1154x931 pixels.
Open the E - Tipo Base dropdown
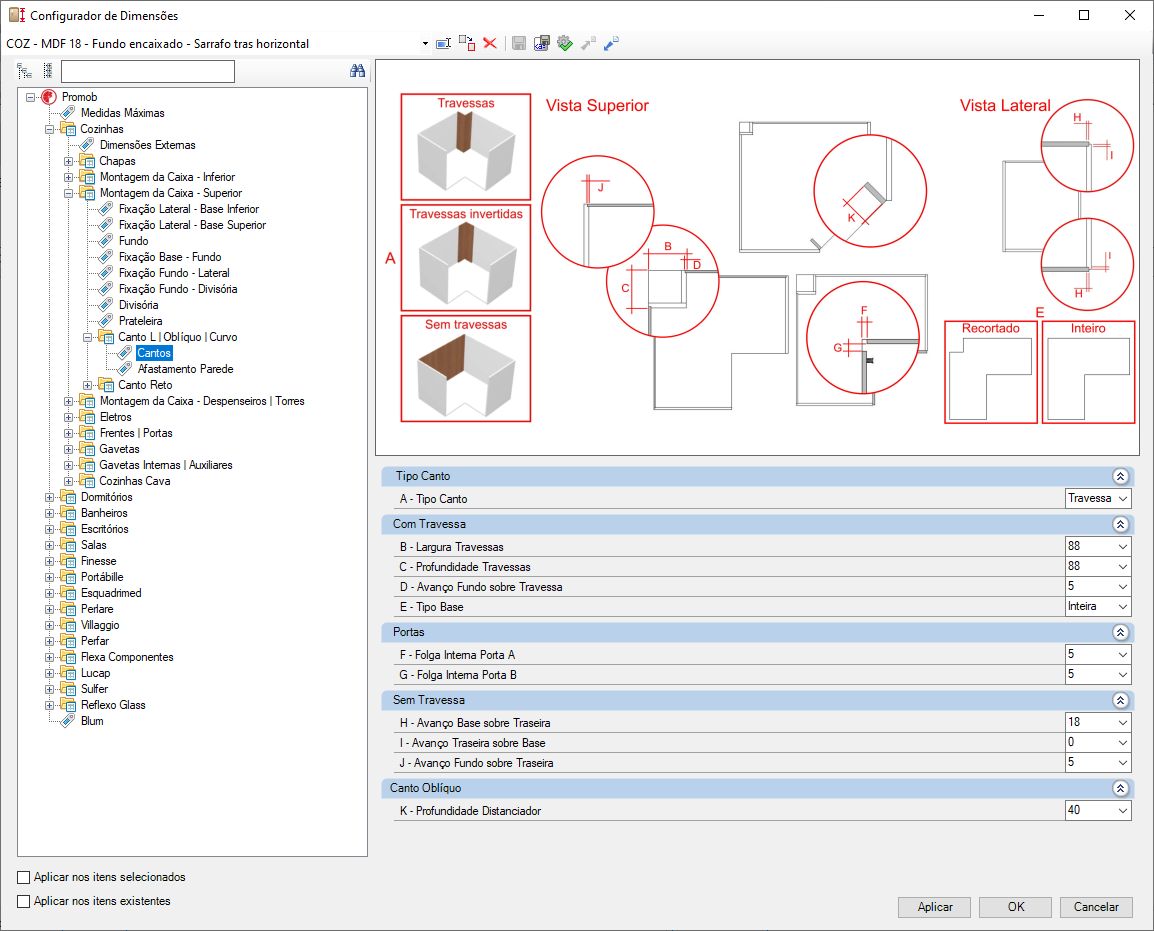[x=1122, y=606]
